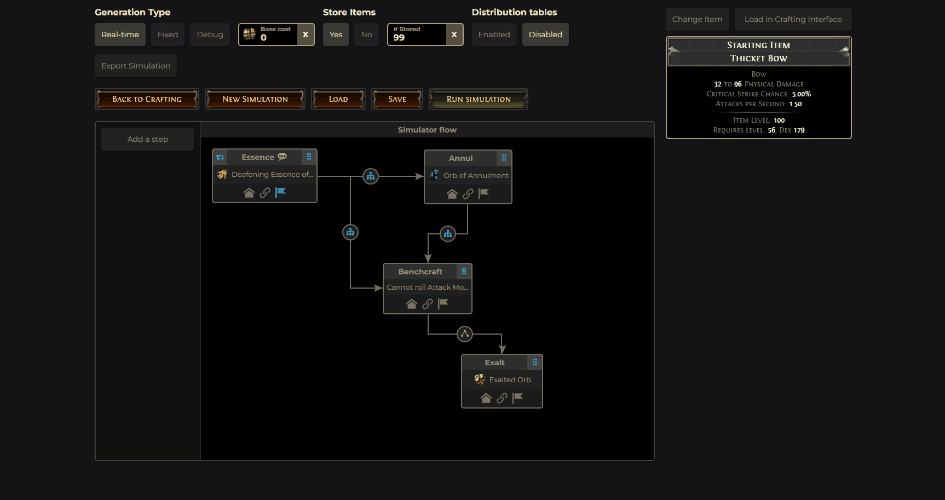Click the 'Simulator flow' heading

click(427, 130)
